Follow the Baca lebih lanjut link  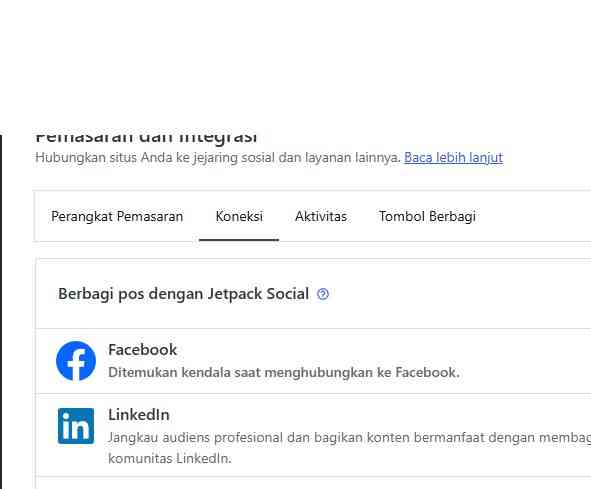[x=453, y=157]
